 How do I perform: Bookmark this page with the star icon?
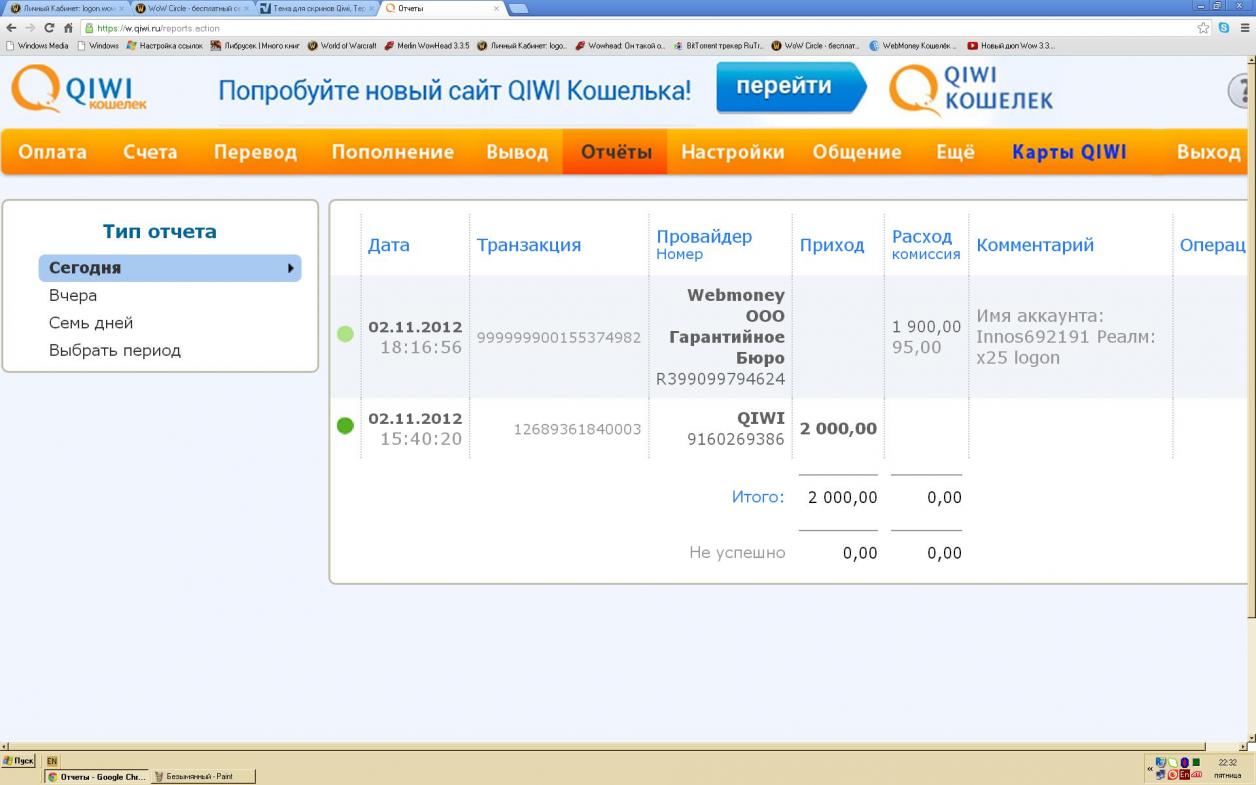click(x=1204, y=28)
